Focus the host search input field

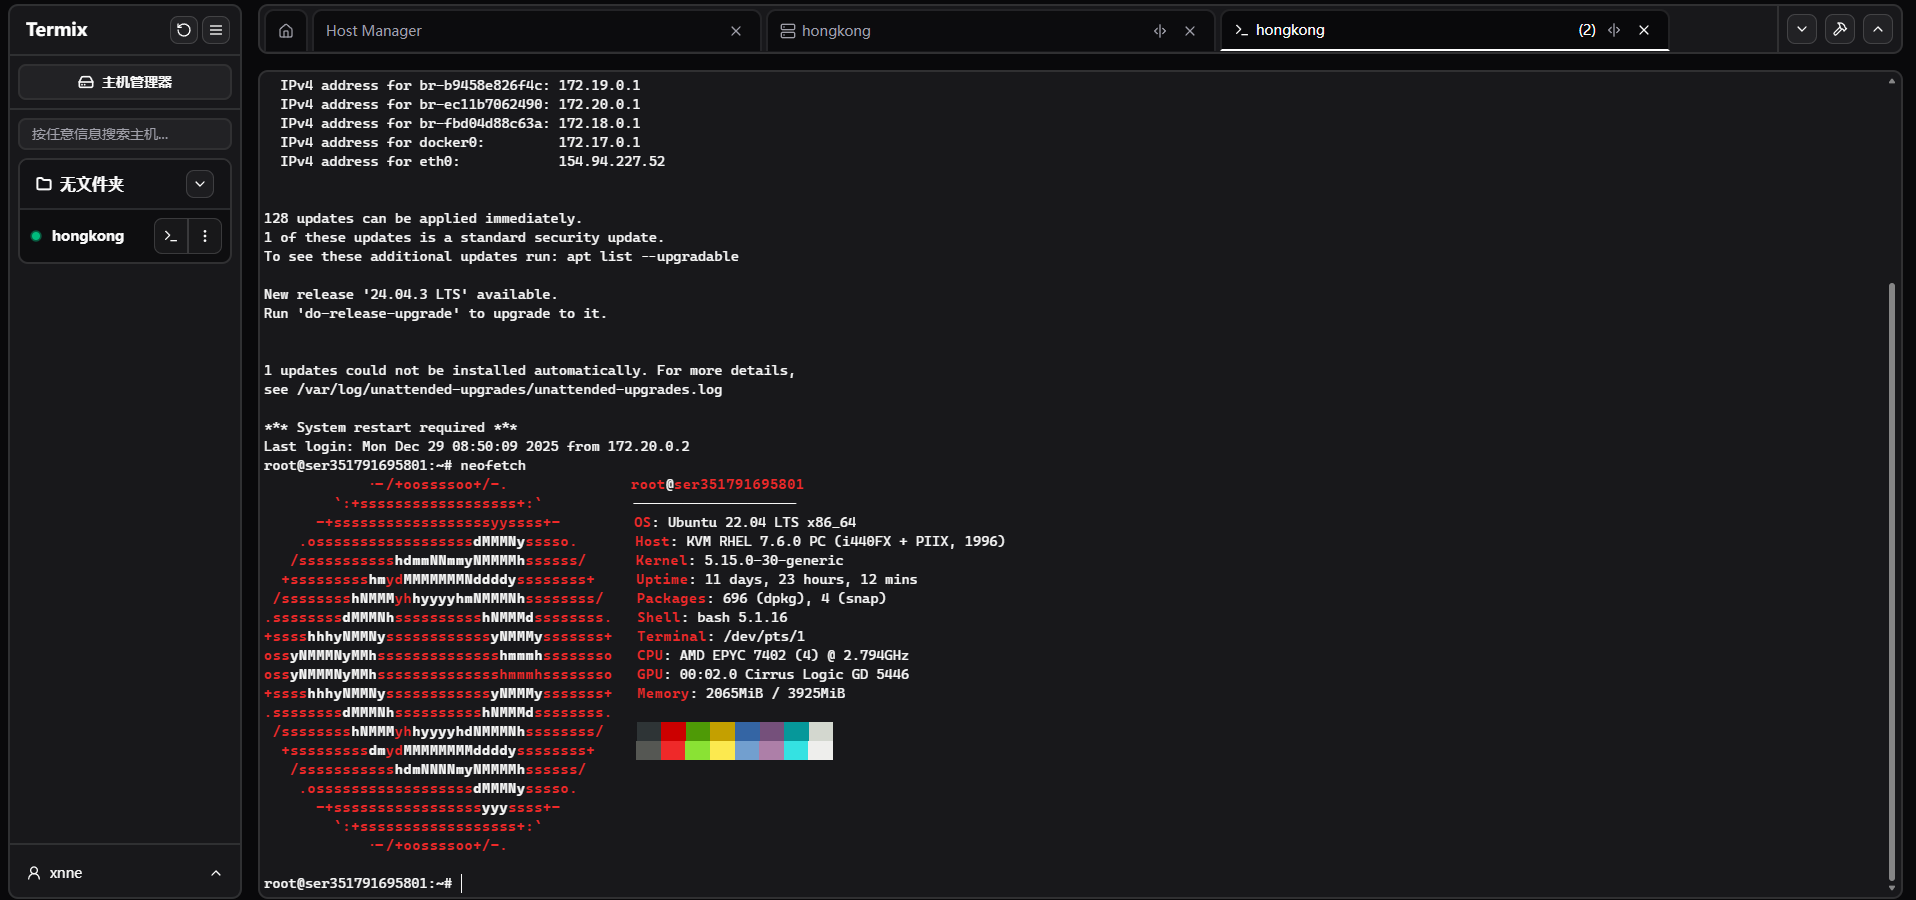click(125, 134)
